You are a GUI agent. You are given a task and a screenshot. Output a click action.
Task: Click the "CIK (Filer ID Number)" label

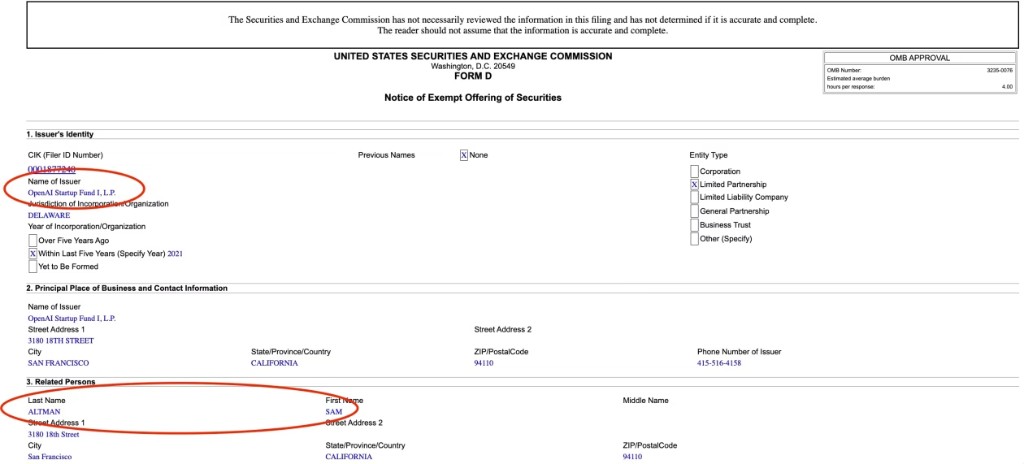[x=65, y=156]
